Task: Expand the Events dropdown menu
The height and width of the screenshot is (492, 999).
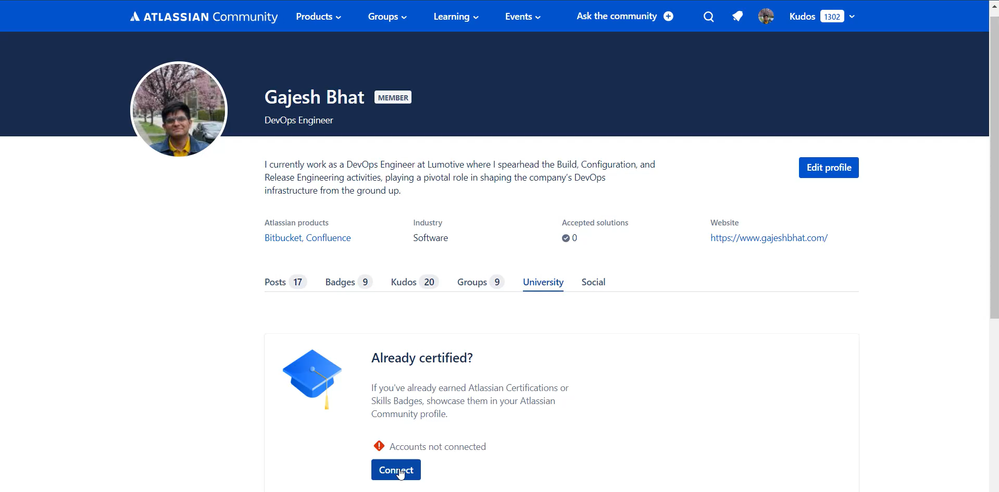Action: point(523,17)
